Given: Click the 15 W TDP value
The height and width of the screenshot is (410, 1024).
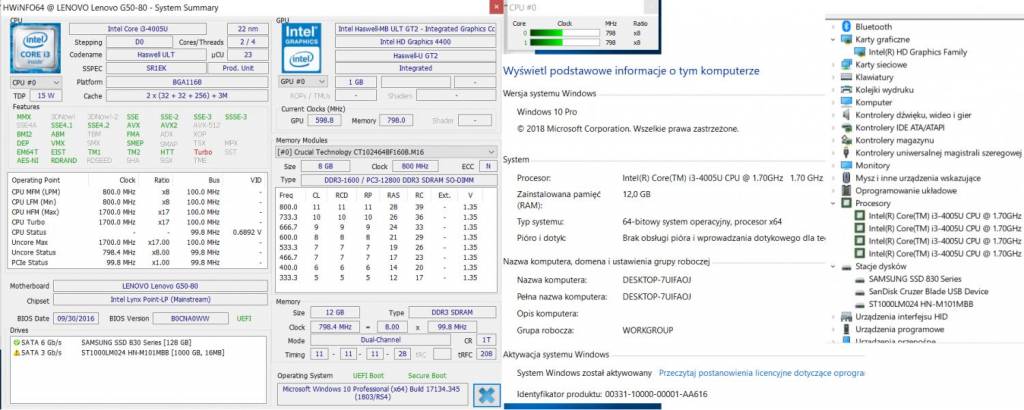Looking at the screenshot, I should 46,95.
